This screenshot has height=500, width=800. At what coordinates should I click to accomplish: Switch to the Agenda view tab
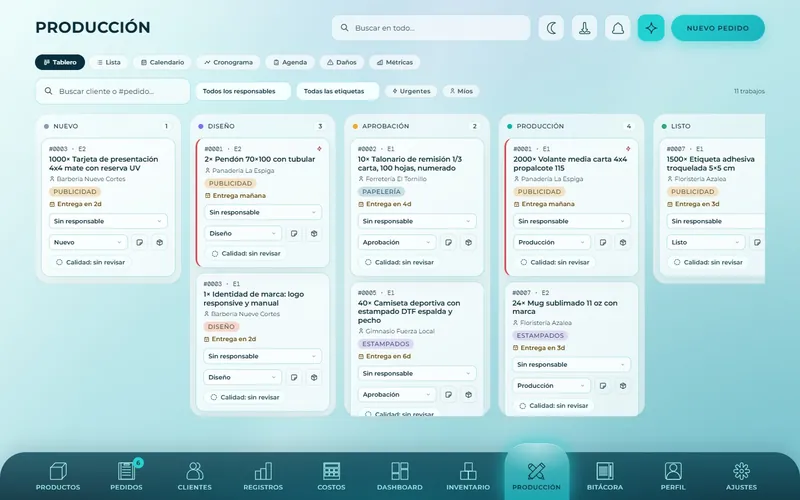[290, 62]
